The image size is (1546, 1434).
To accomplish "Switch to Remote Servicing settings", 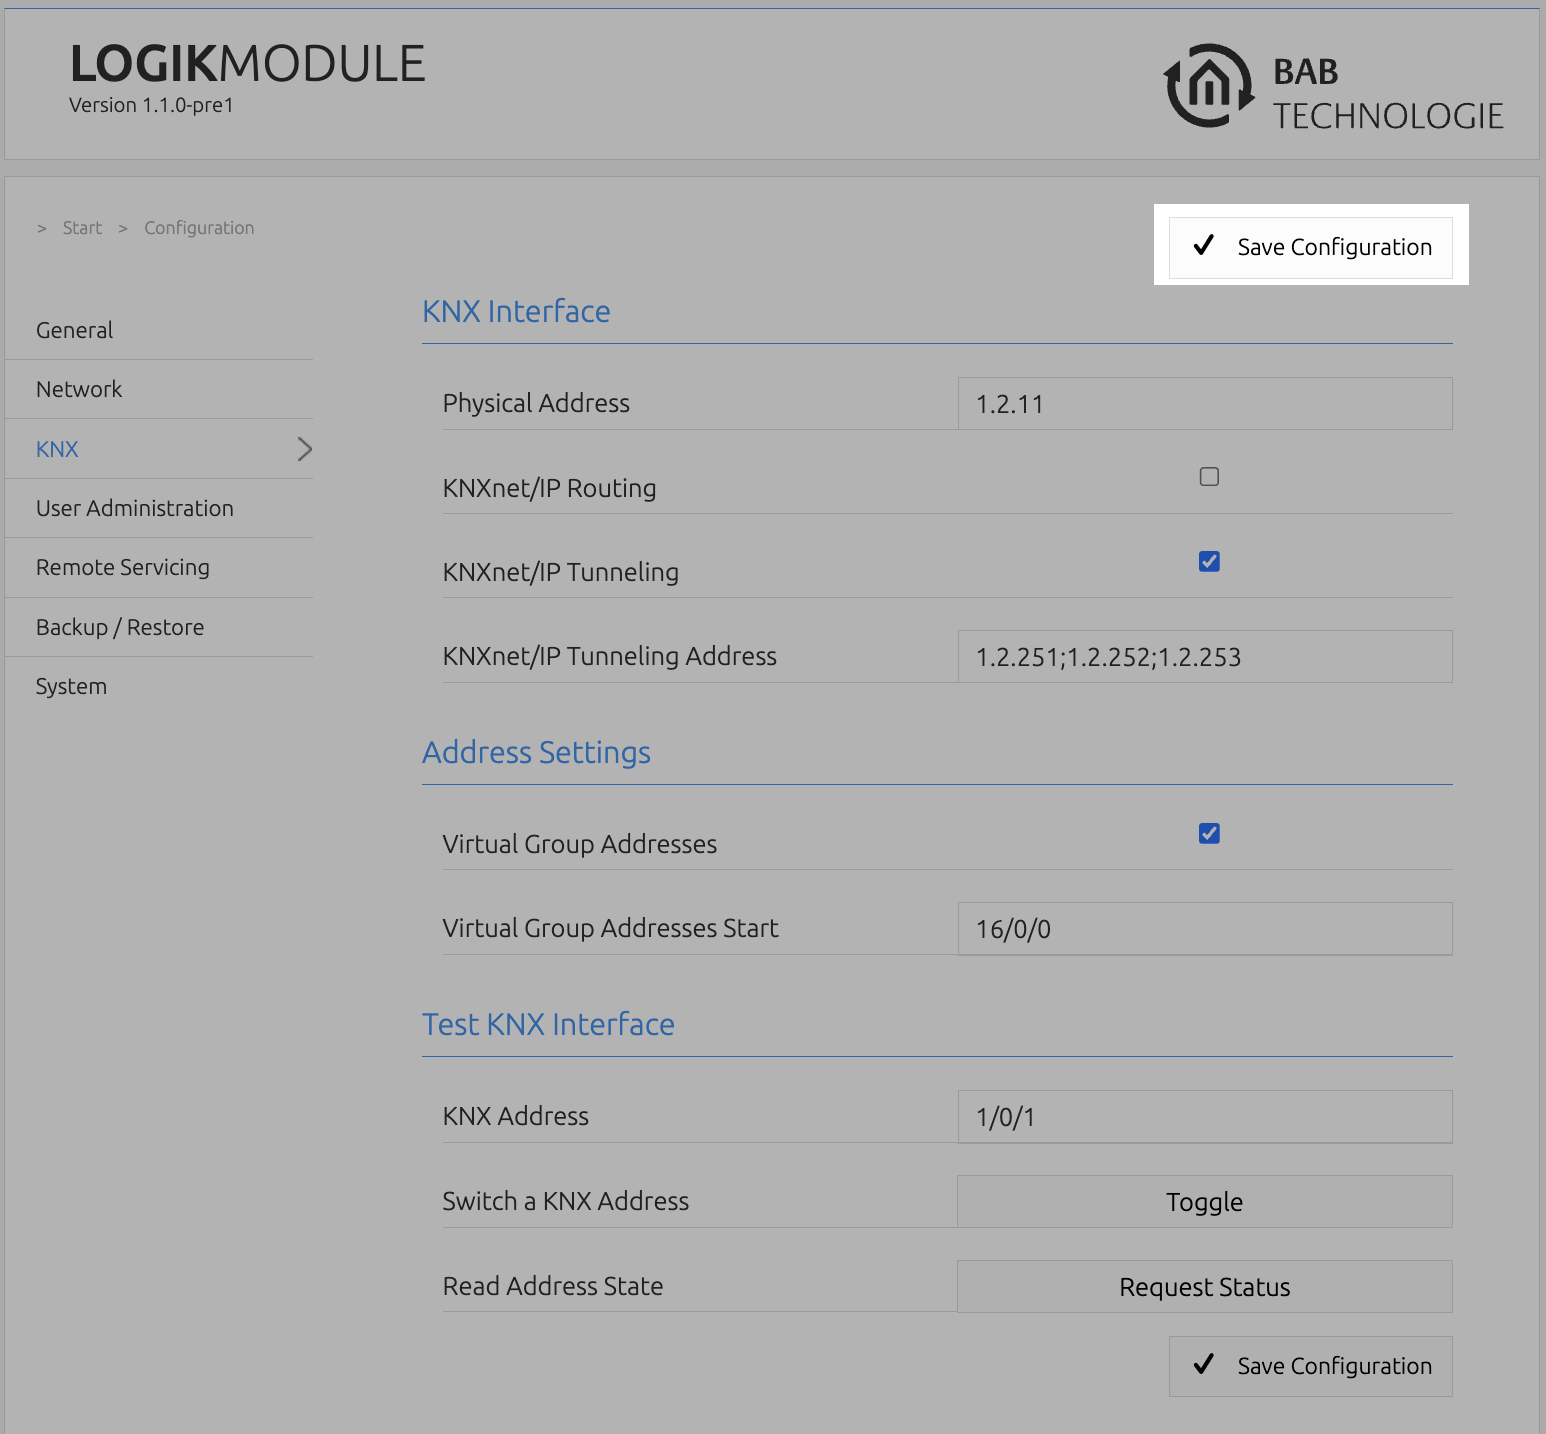I will coord(123,567).
